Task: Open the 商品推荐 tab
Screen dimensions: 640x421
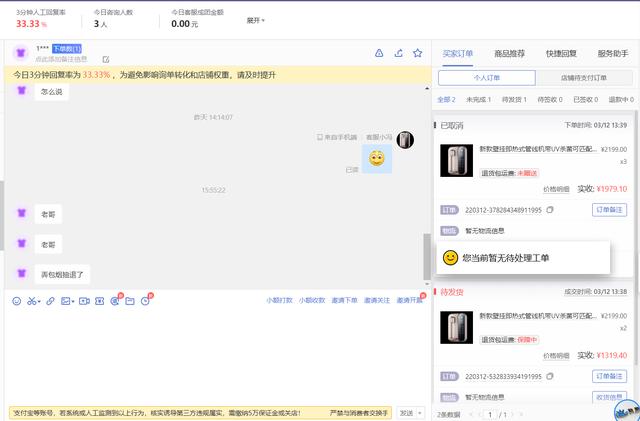Action: click(x=510, y=53)
